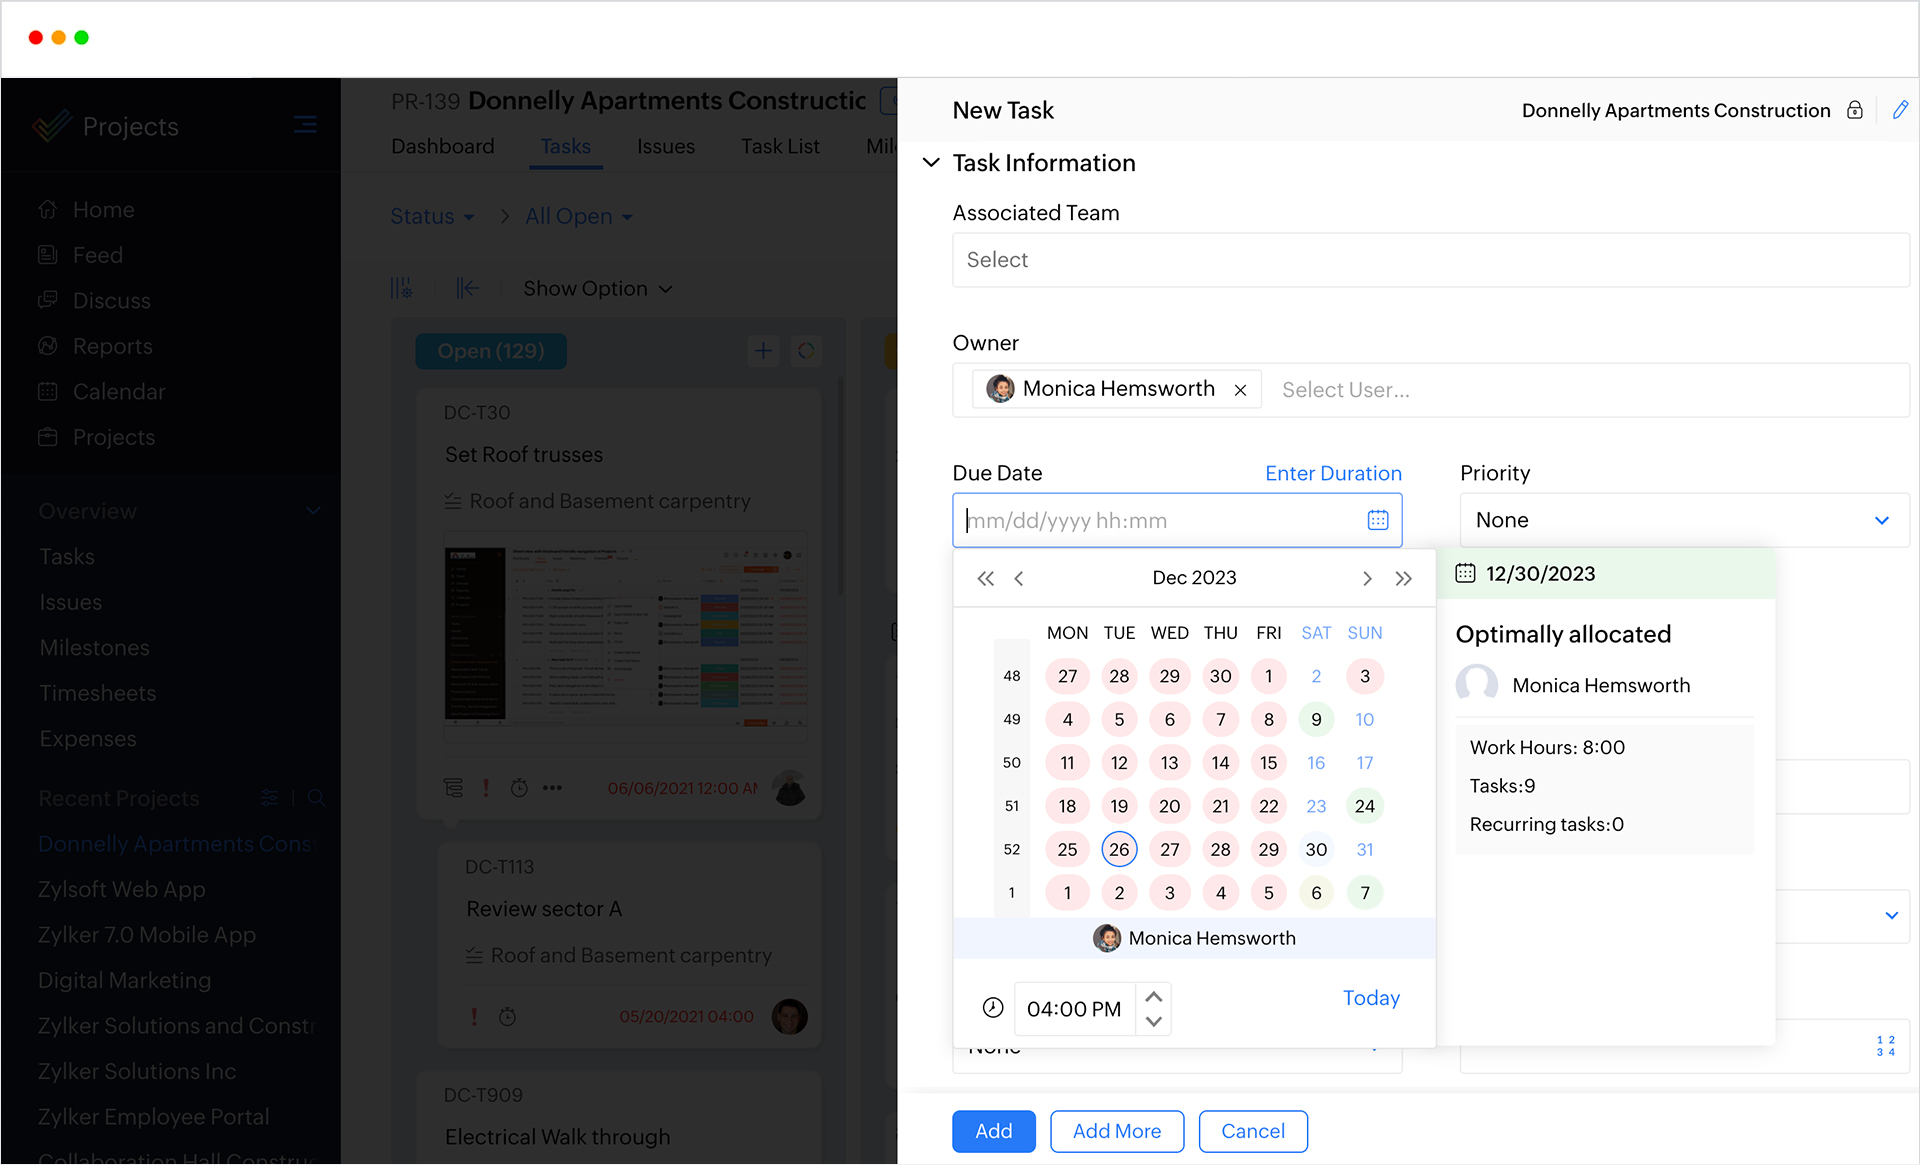This screenshot has width=1920, height=1165.
Task: Toggle calendar to previous month
Action: point(1019,578)
